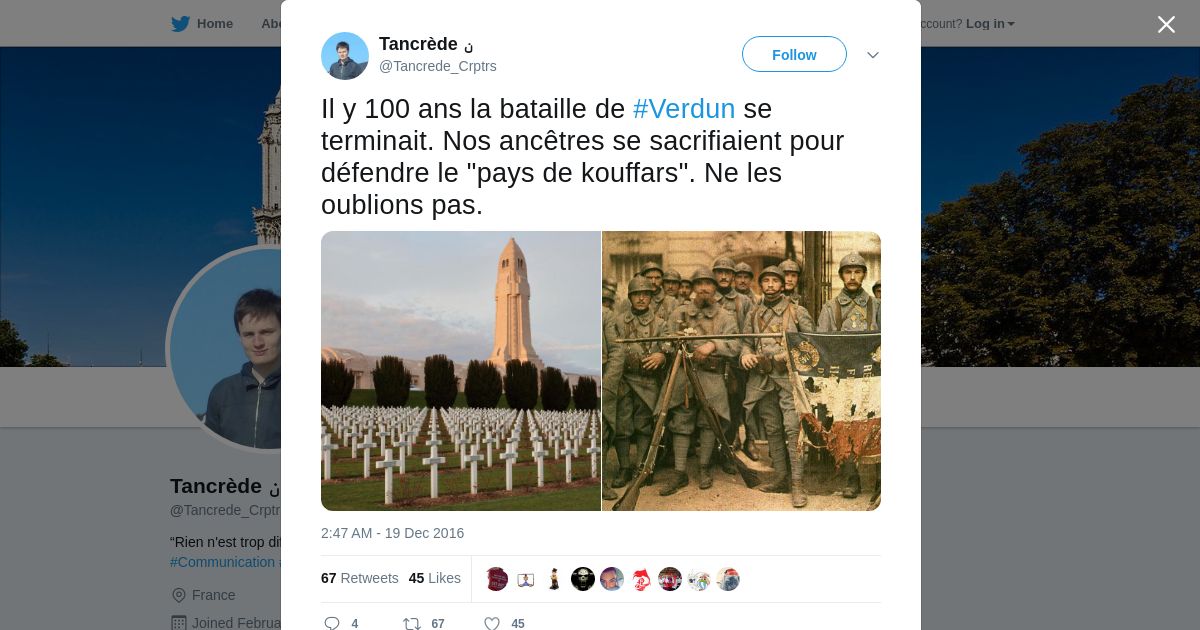Open Tancrède's avatar in tweet header
This screenshot has width=1200, height=630.
pyautogui.click(x=345, y=56)
